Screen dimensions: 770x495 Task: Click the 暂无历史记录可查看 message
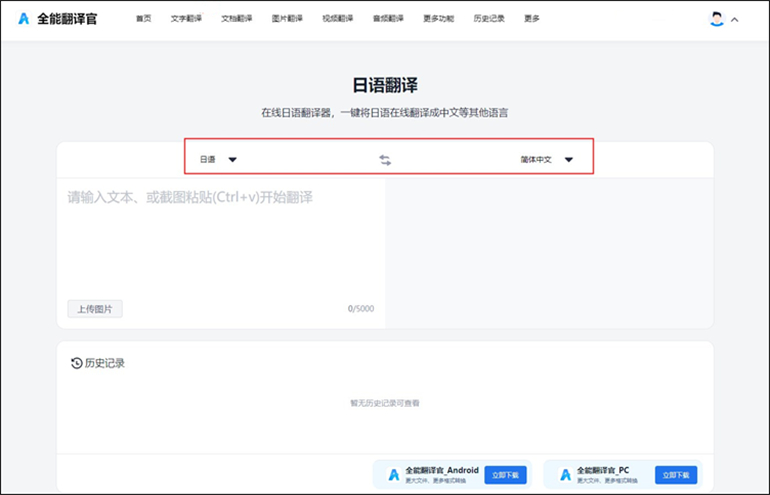click(x=385, y=403)
